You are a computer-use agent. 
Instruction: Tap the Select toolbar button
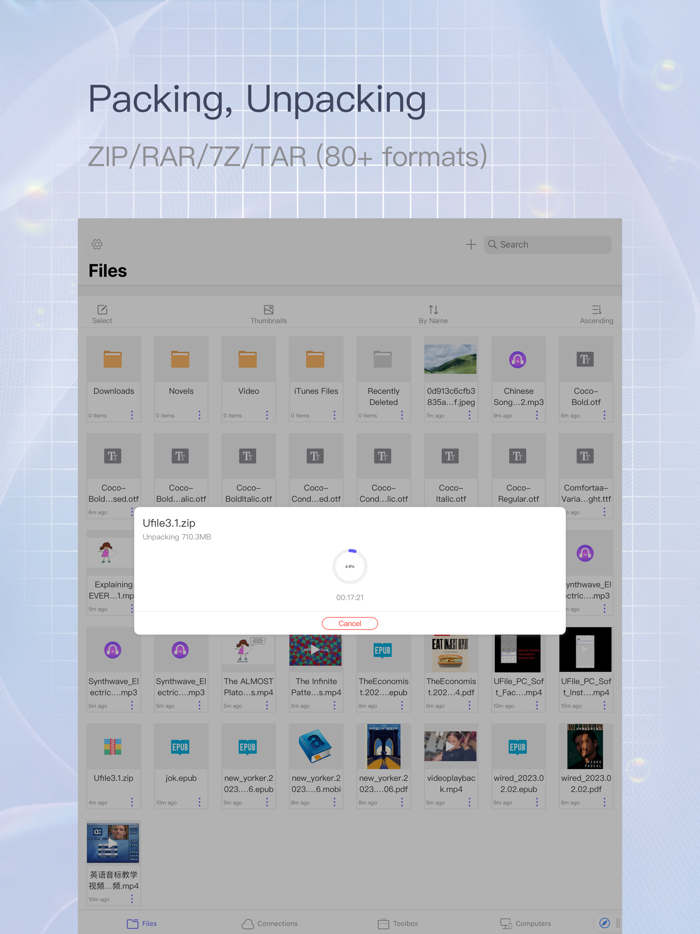tap(102, 314)
